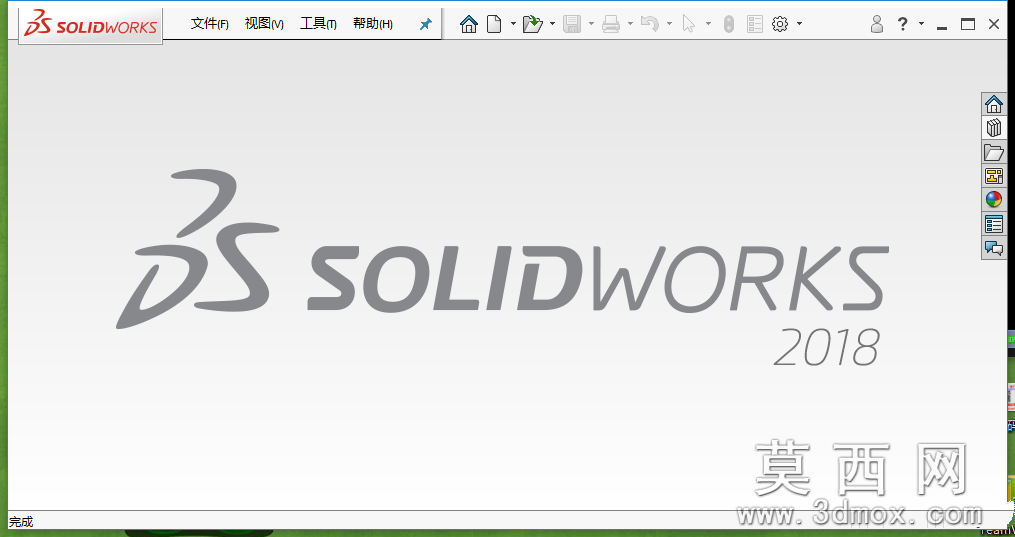Expand the Save dropdown arrow
The height and width of the screenshot is (537, 1015).
pos(591,24)
